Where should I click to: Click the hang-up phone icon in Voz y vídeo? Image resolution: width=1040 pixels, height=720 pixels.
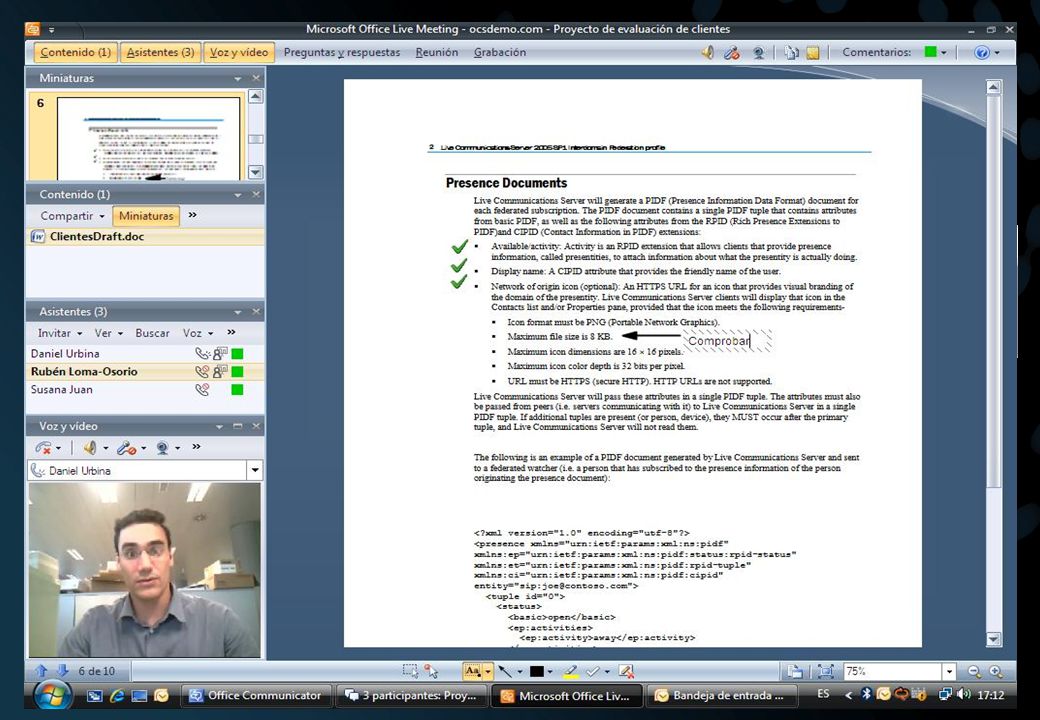44,448
